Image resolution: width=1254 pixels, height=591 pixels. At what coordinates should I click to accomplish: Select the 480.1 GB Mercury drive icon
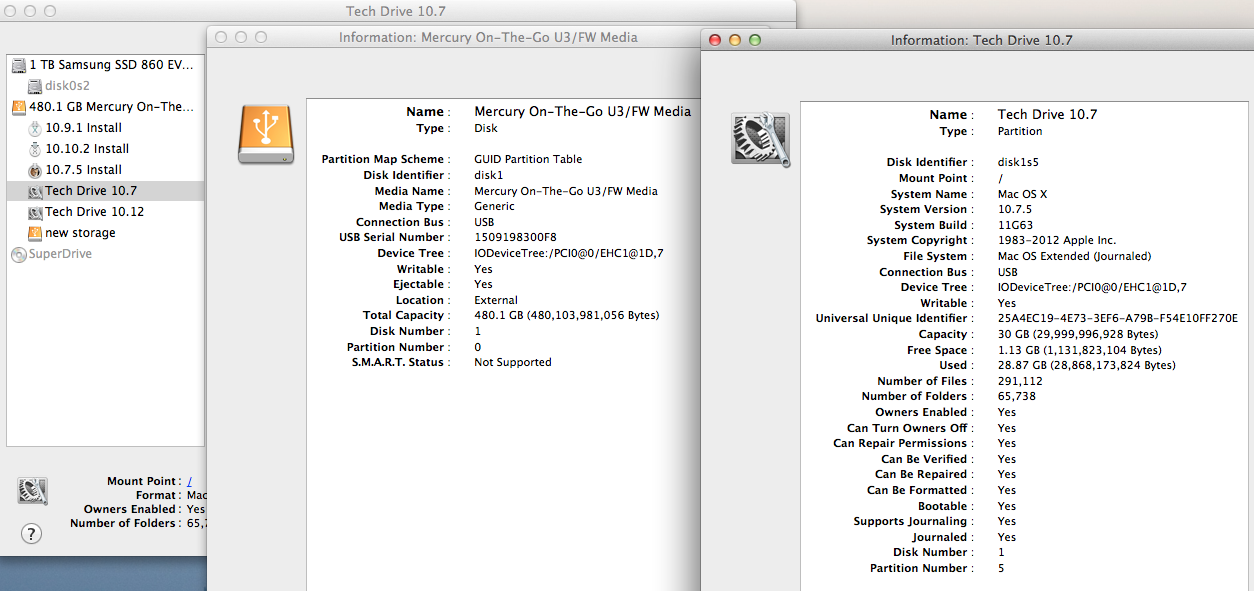(x=19, y=107)
